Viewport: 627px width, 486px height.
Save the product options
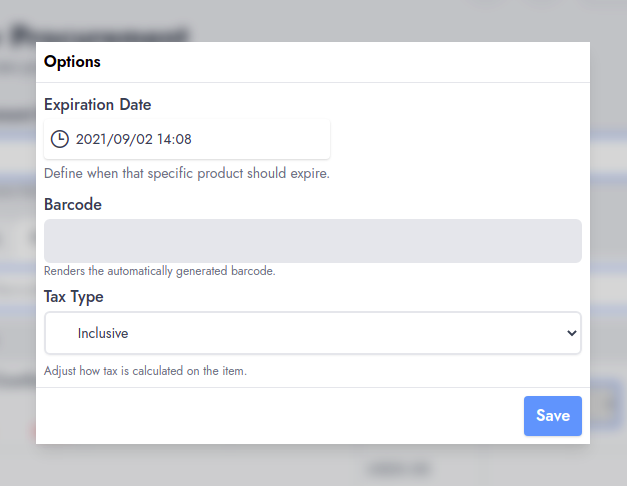[553, 416]
